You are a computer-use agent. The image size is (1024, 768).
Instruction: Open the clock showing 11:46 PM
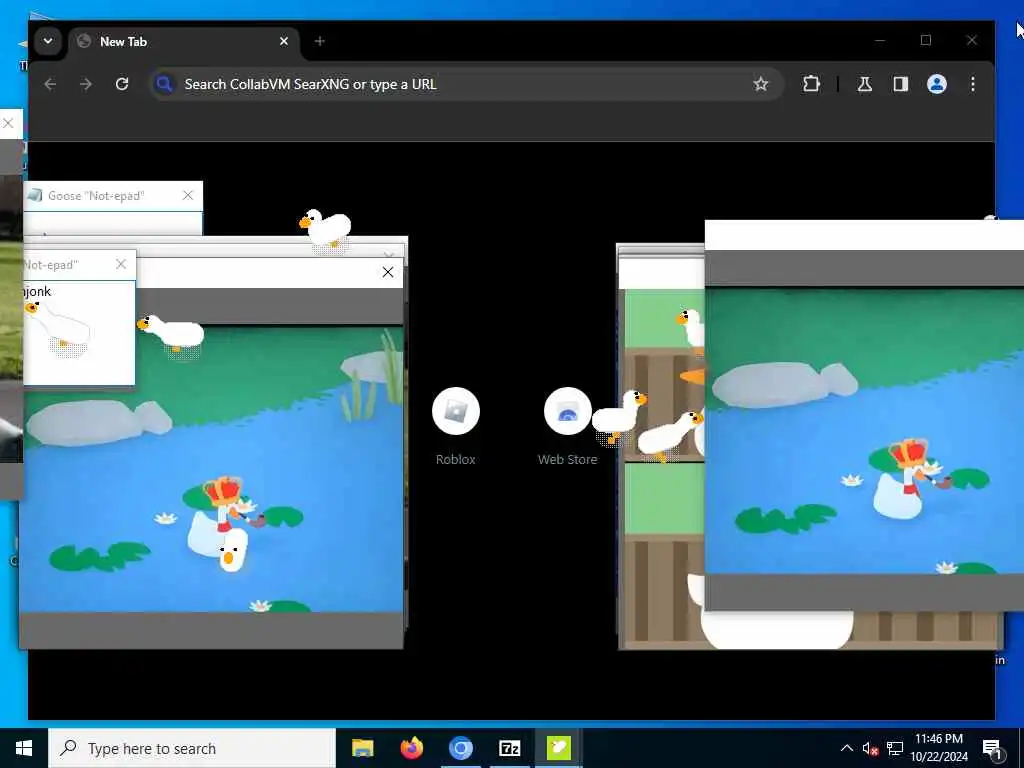coord(938,748)
